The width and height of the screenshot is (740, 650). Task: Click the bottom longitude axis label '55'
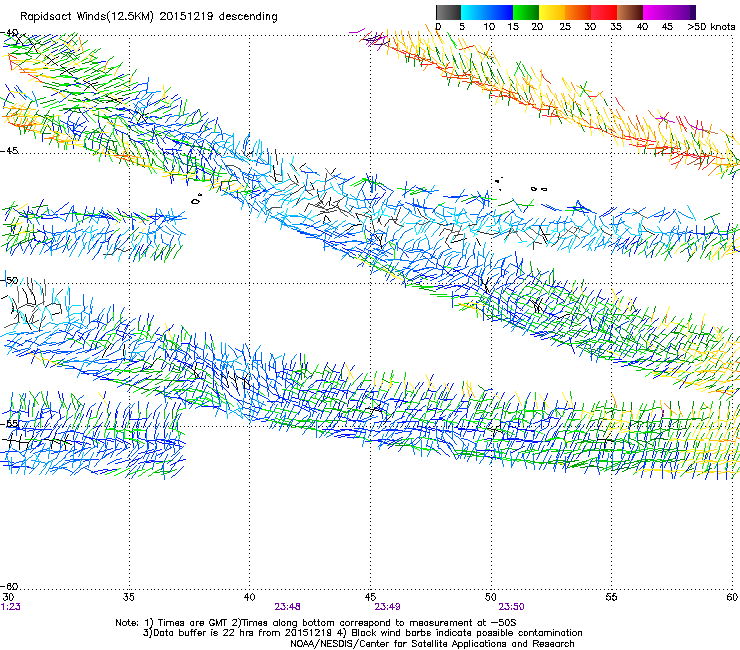[x=611, y=597]
